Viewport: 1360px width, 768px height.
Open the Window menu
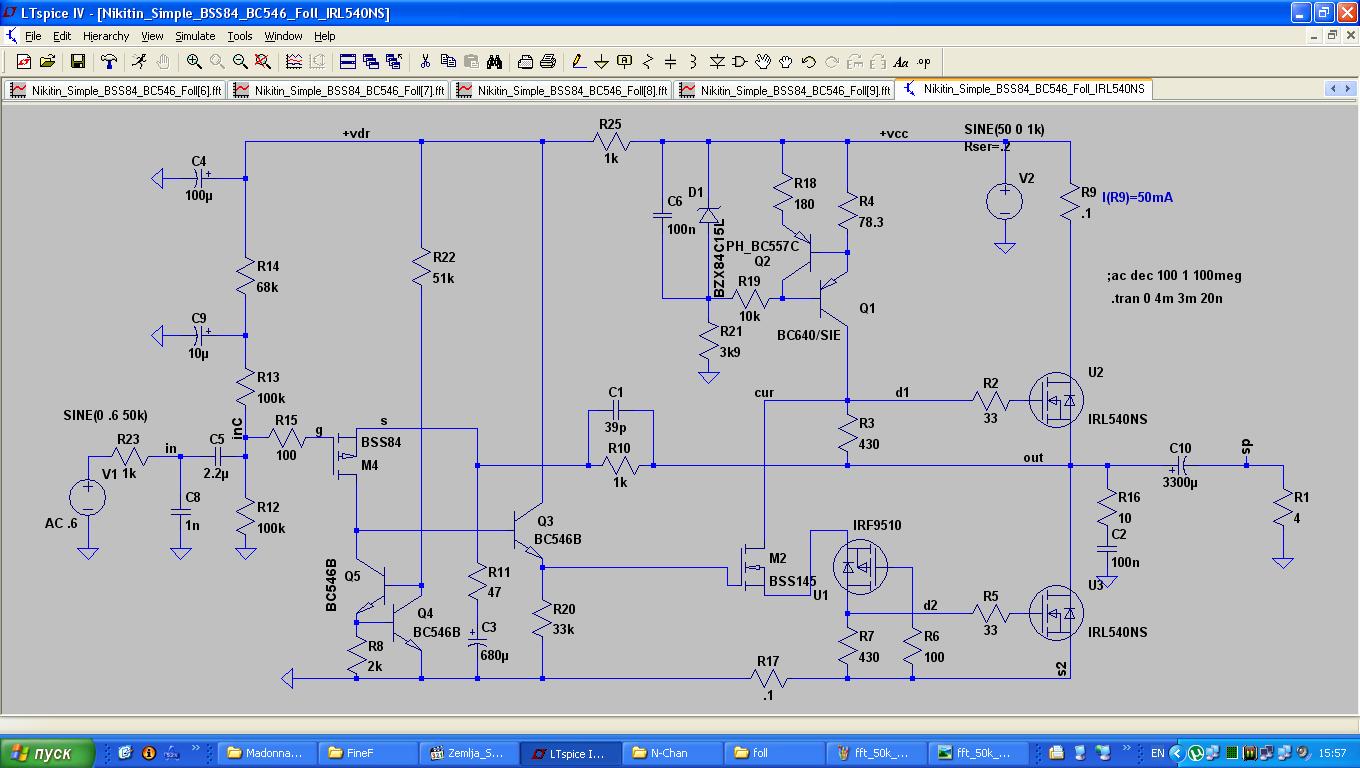click(283, 36)
